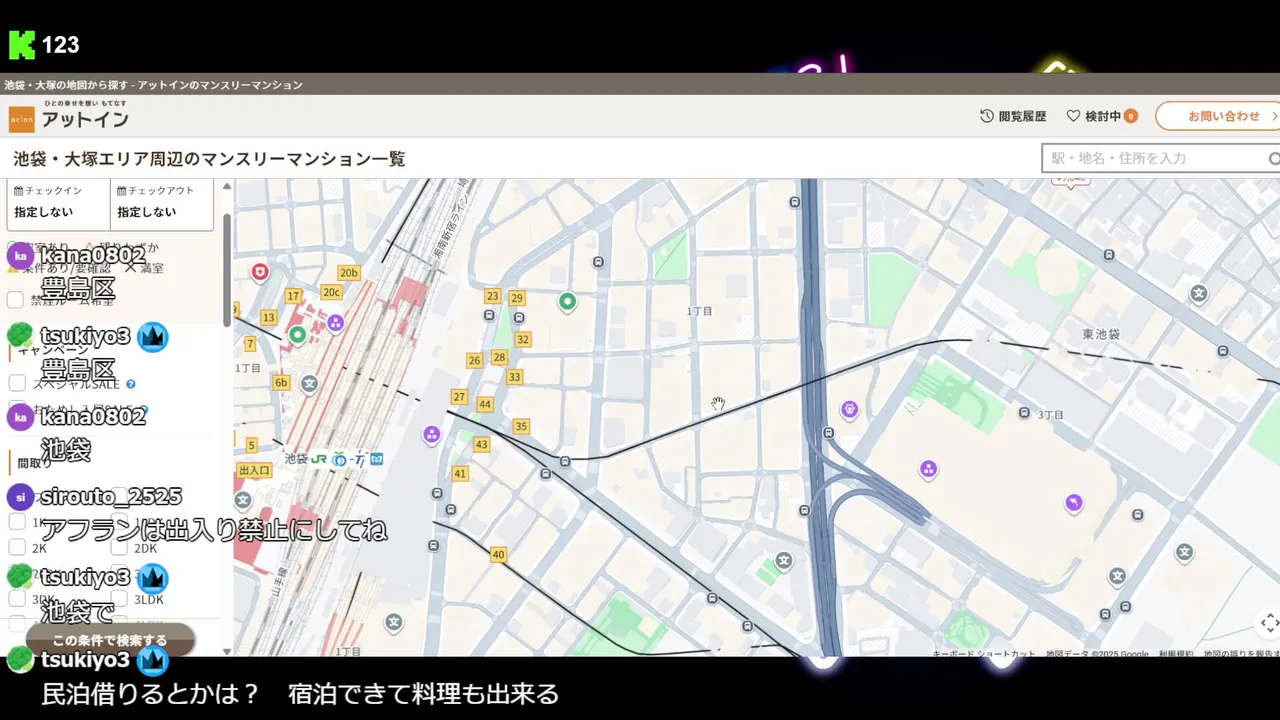Click exit 20b yellow marker
The height and width of the screenshot is (720, 1280).
tap(348, 273)
